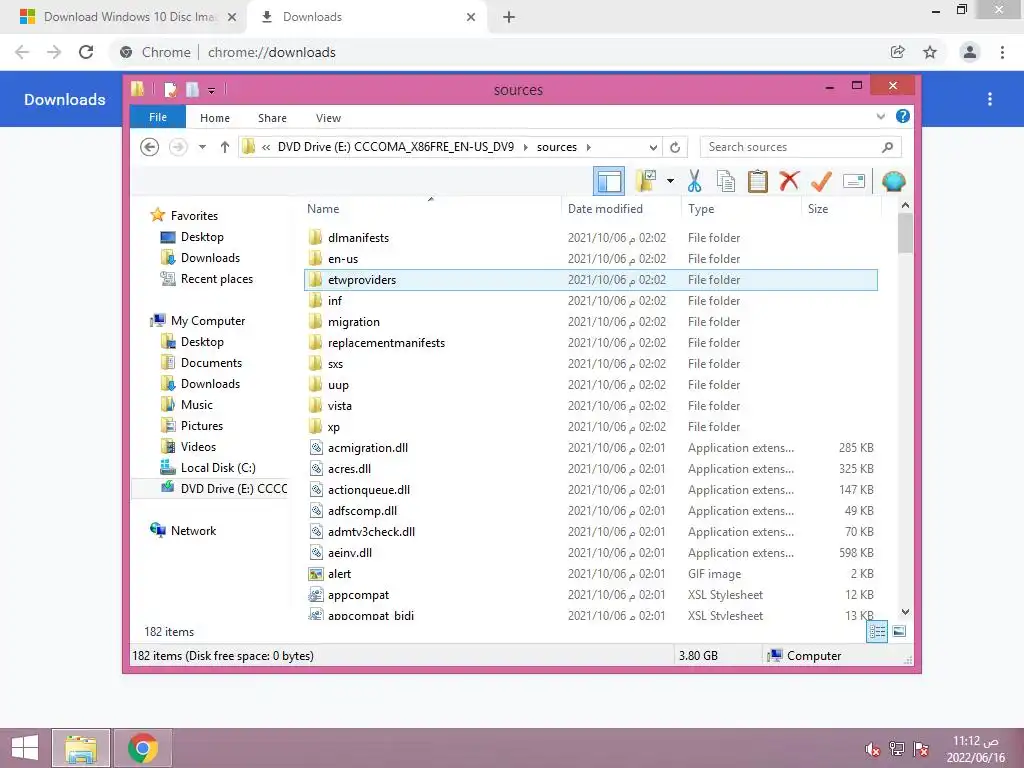Click the Copy pages icon
The width and height of the screenshot is (1024, 768).
[726, 181]
